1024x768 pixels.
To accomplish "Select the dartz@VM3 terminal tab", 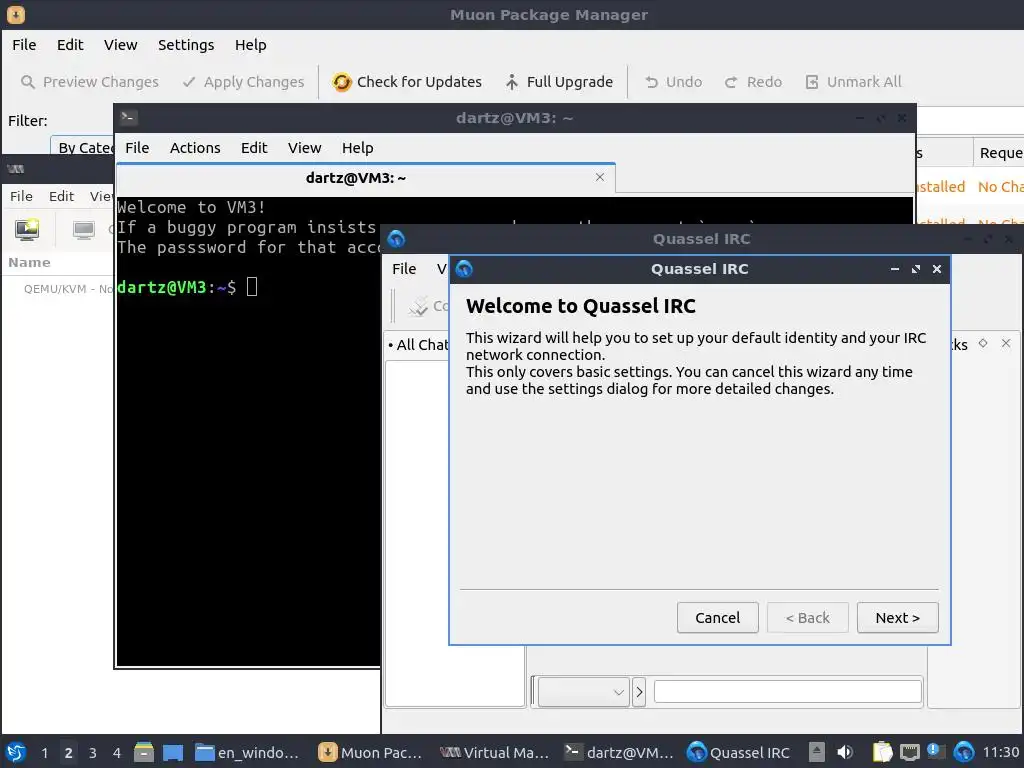I will (356, 178).
